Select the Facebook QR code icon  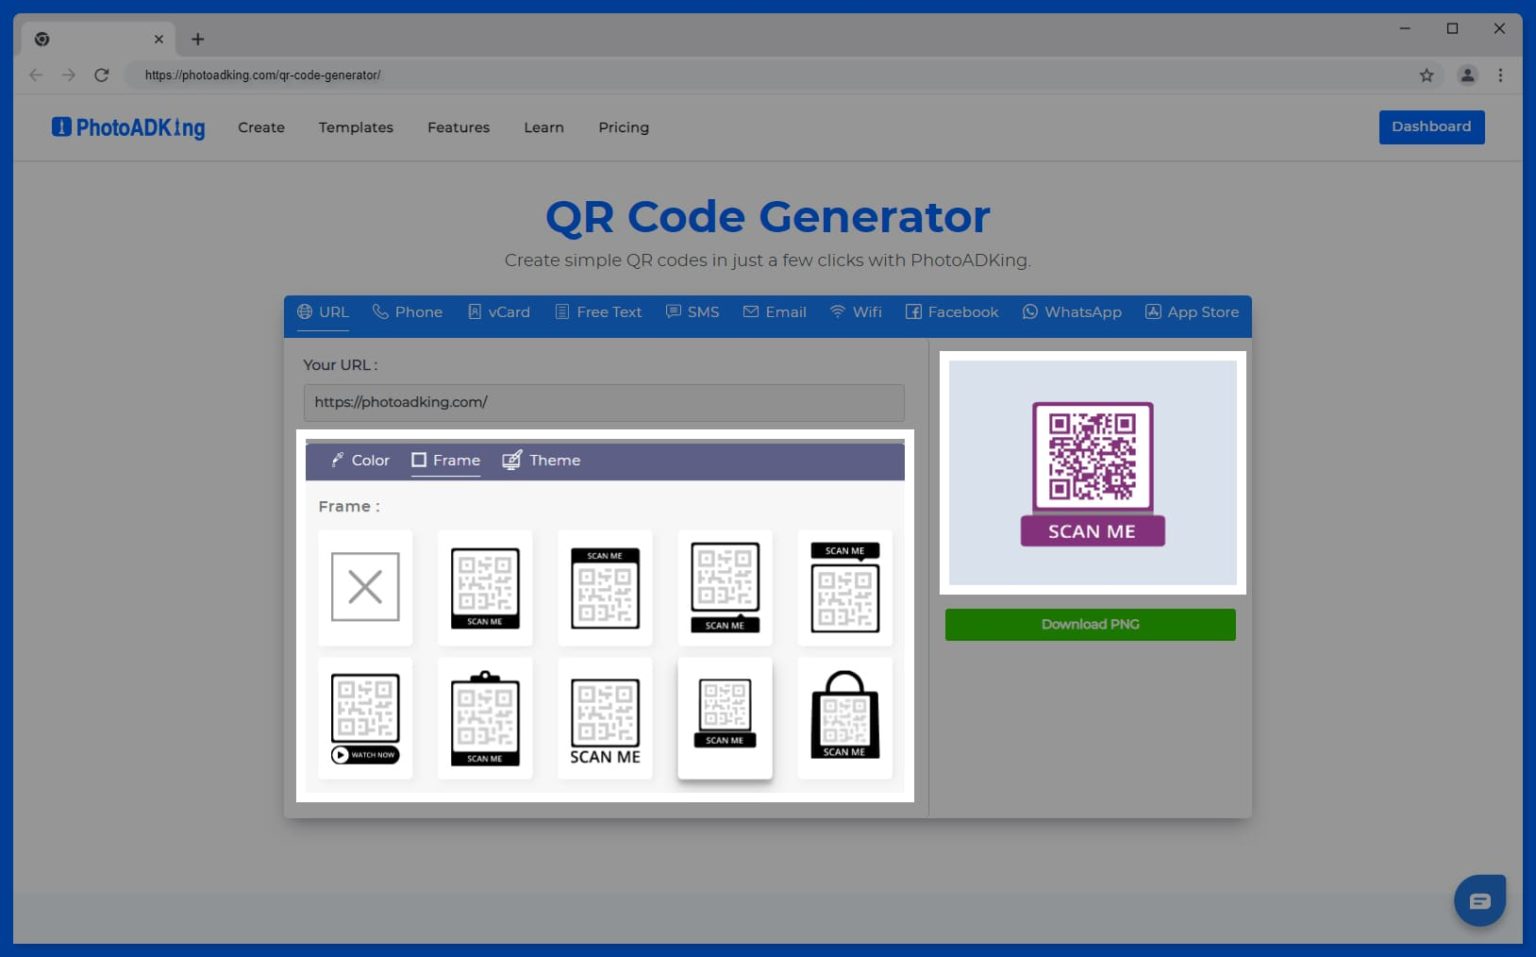pos(914,312)
